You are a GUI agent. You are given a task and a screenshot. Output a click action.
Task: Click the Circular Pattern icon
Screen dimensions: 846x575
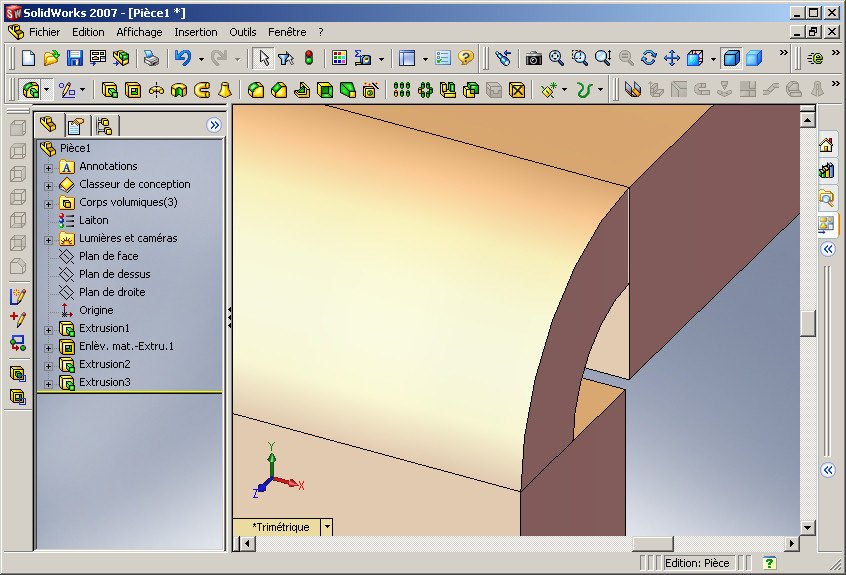[425, 90]
